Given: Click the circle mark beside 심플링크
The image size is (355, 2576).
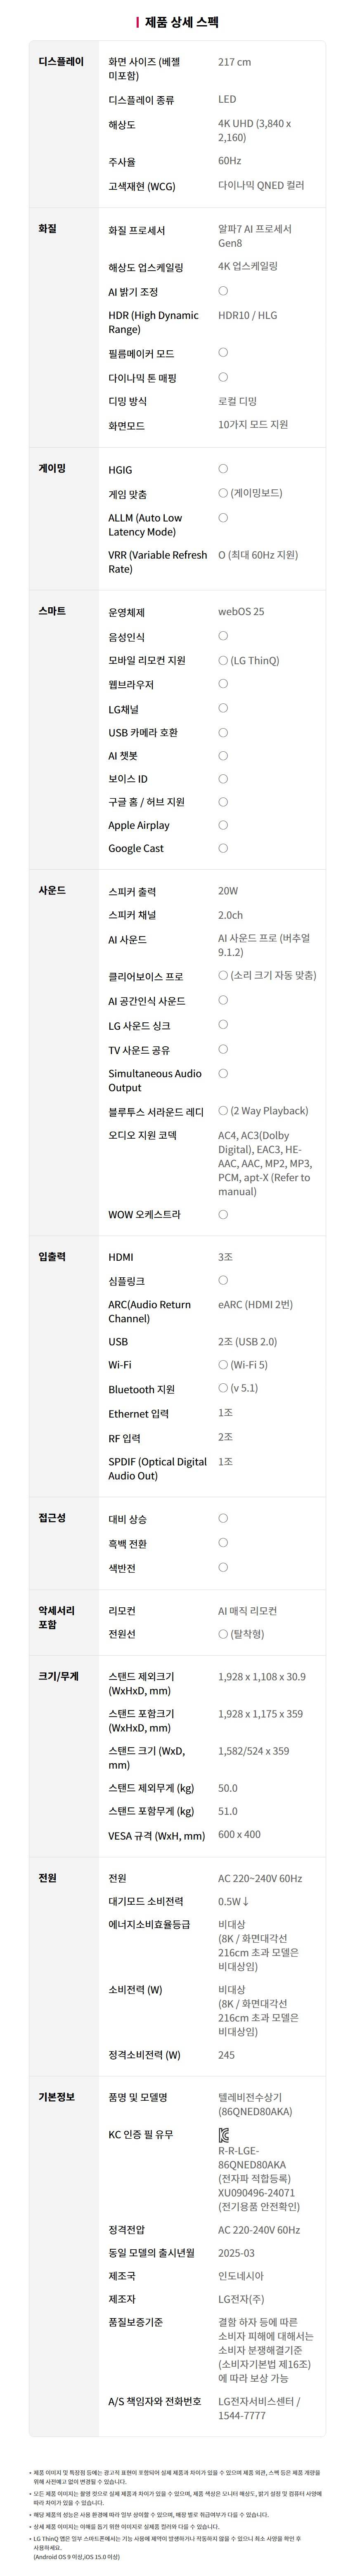Looking at the screenshot, I should tap(223, 1280).
